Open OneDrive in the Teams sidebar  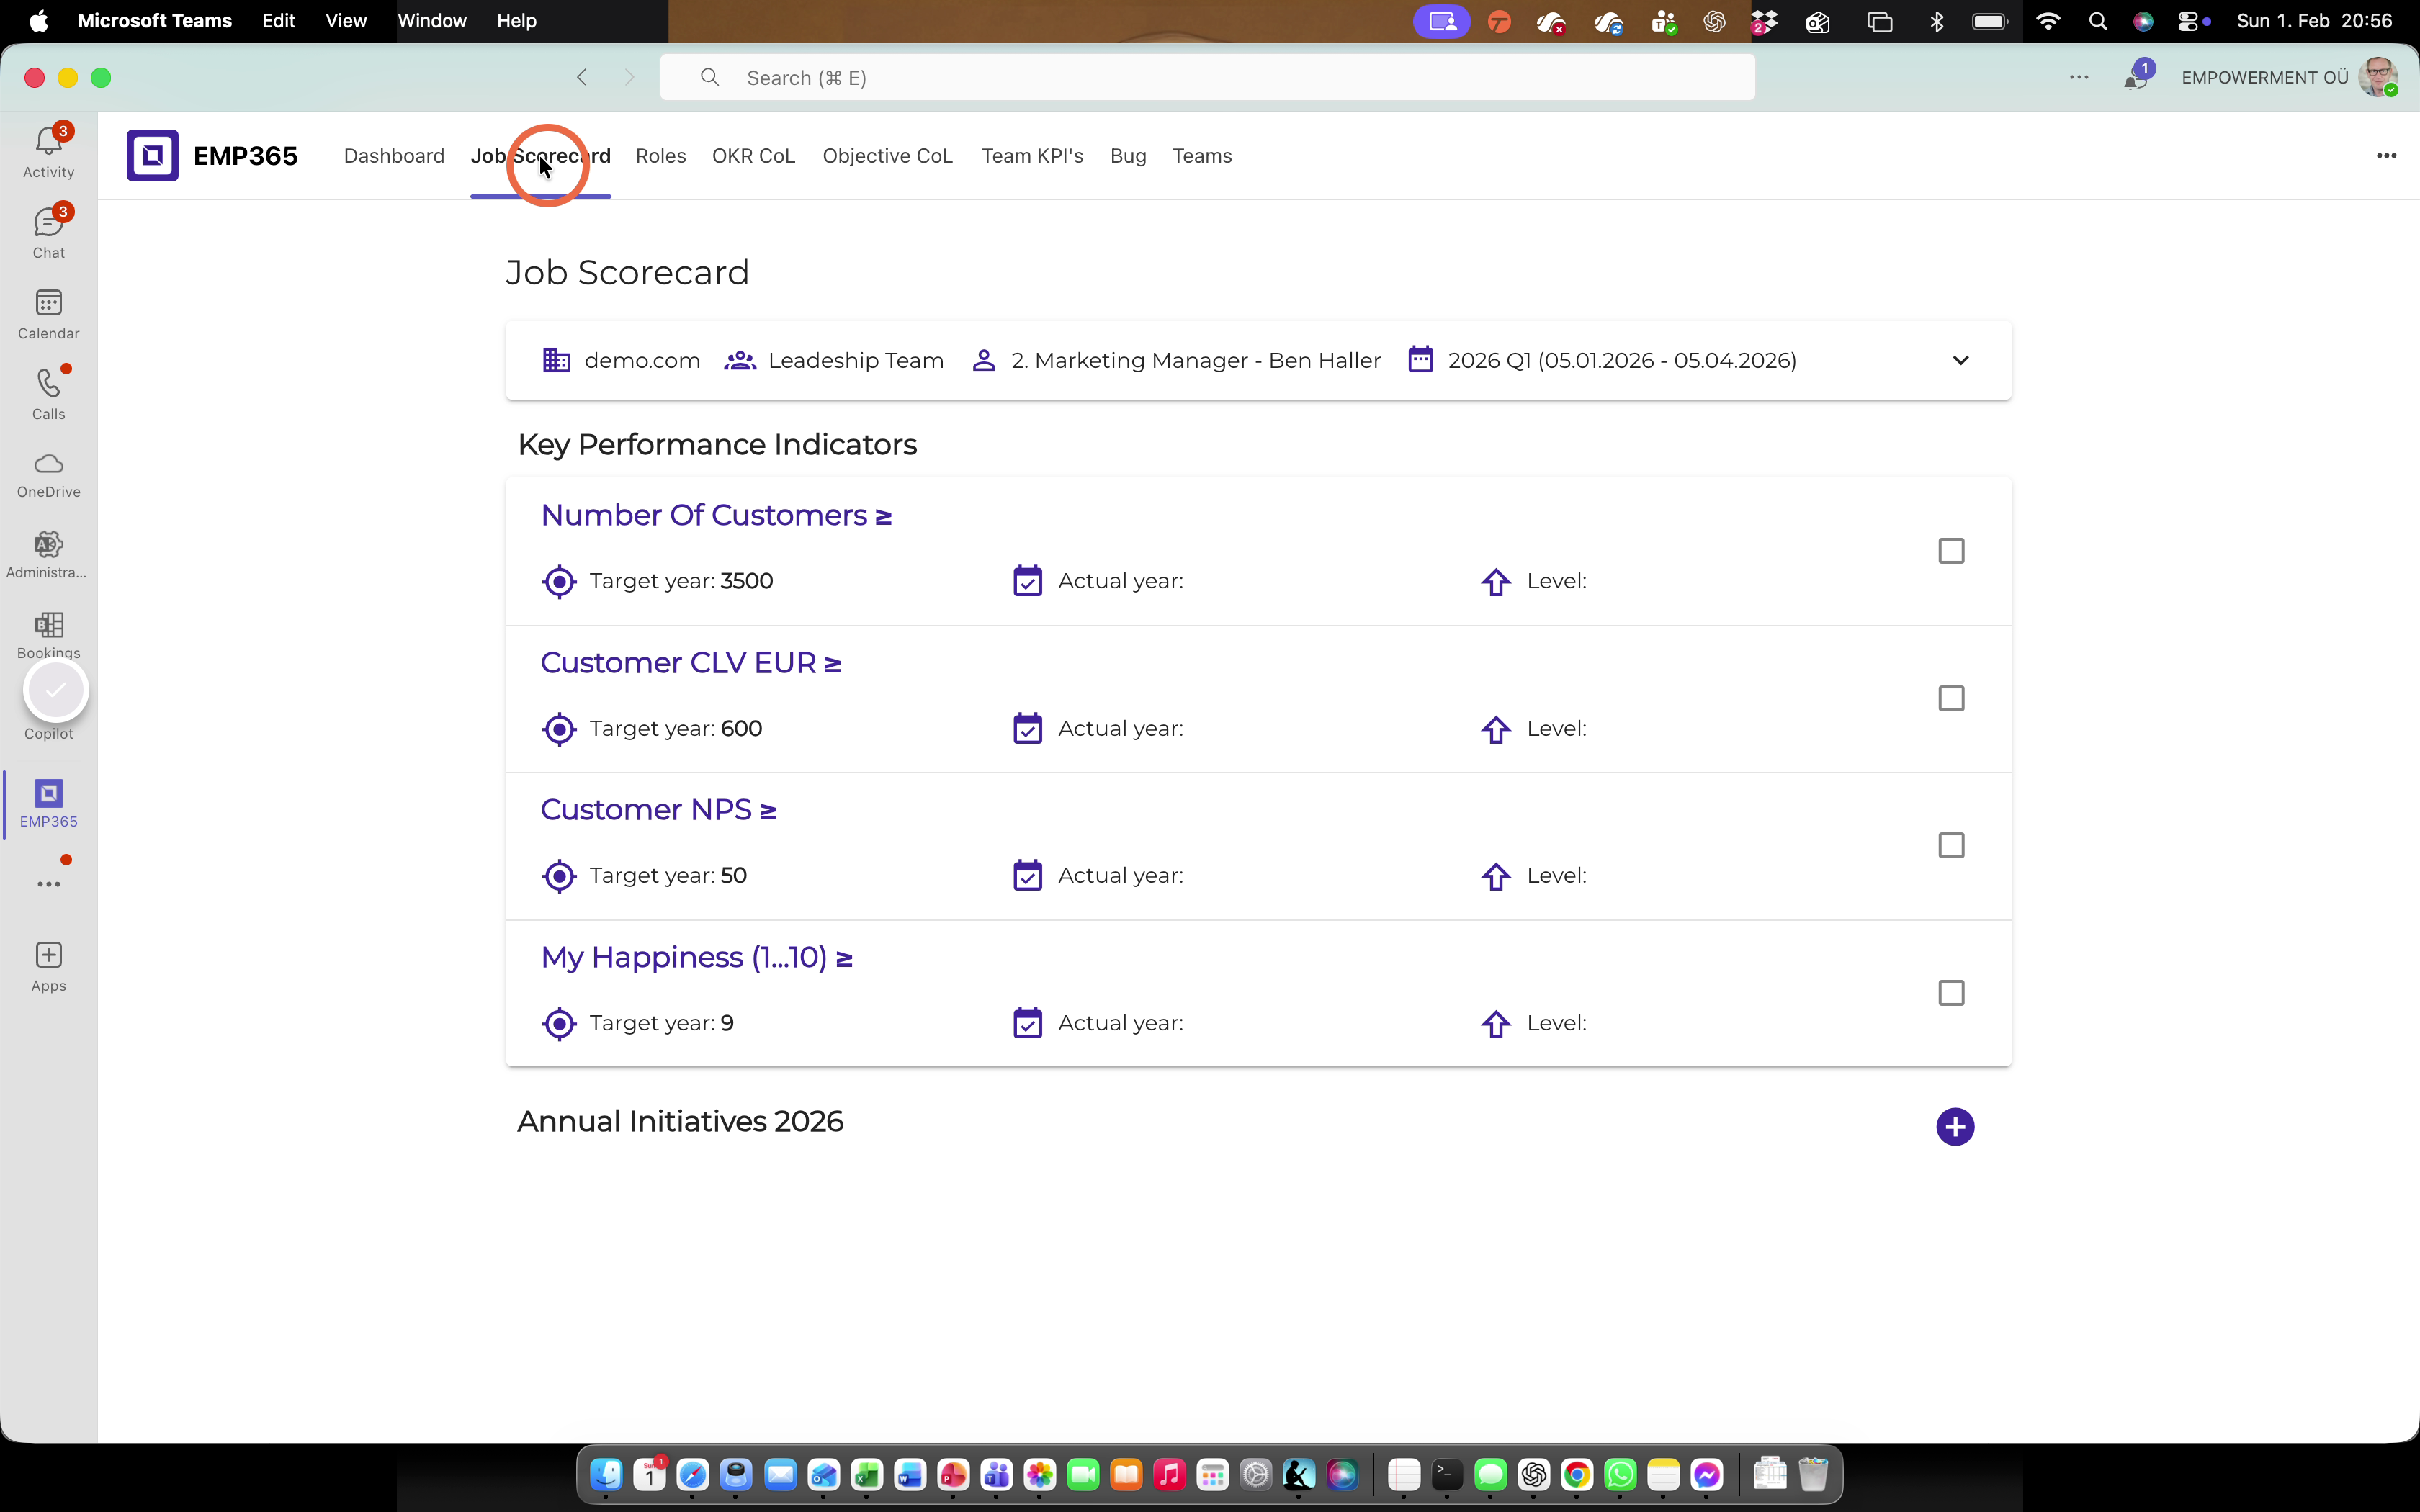pyautogui.click(x=48, y=475)
